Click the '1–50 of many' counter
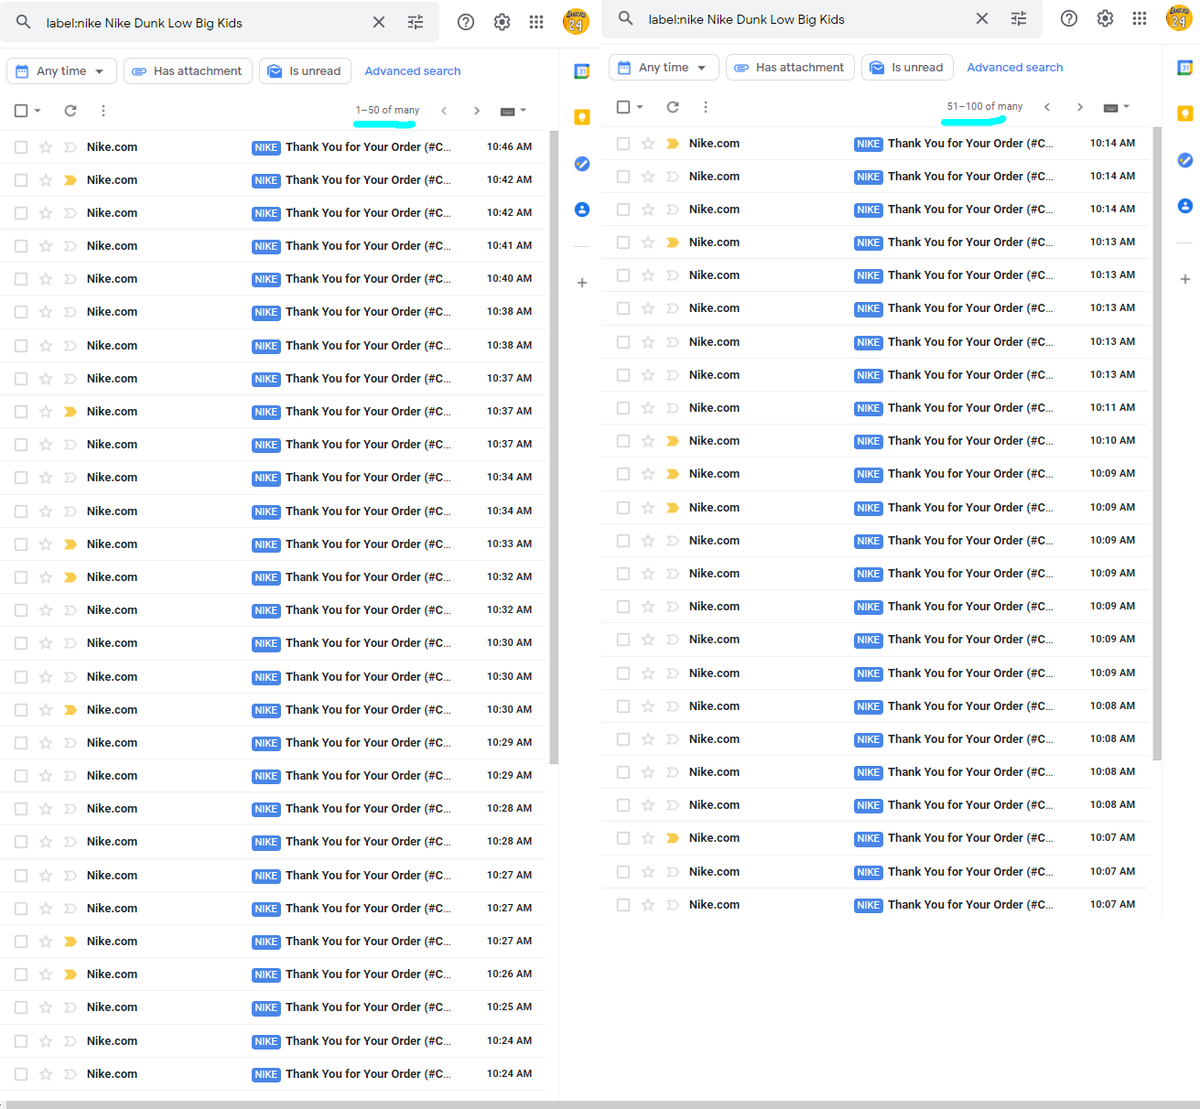Image resolution: width=1200 pixels, height=1109 pixels. click(x=387, y=110)
